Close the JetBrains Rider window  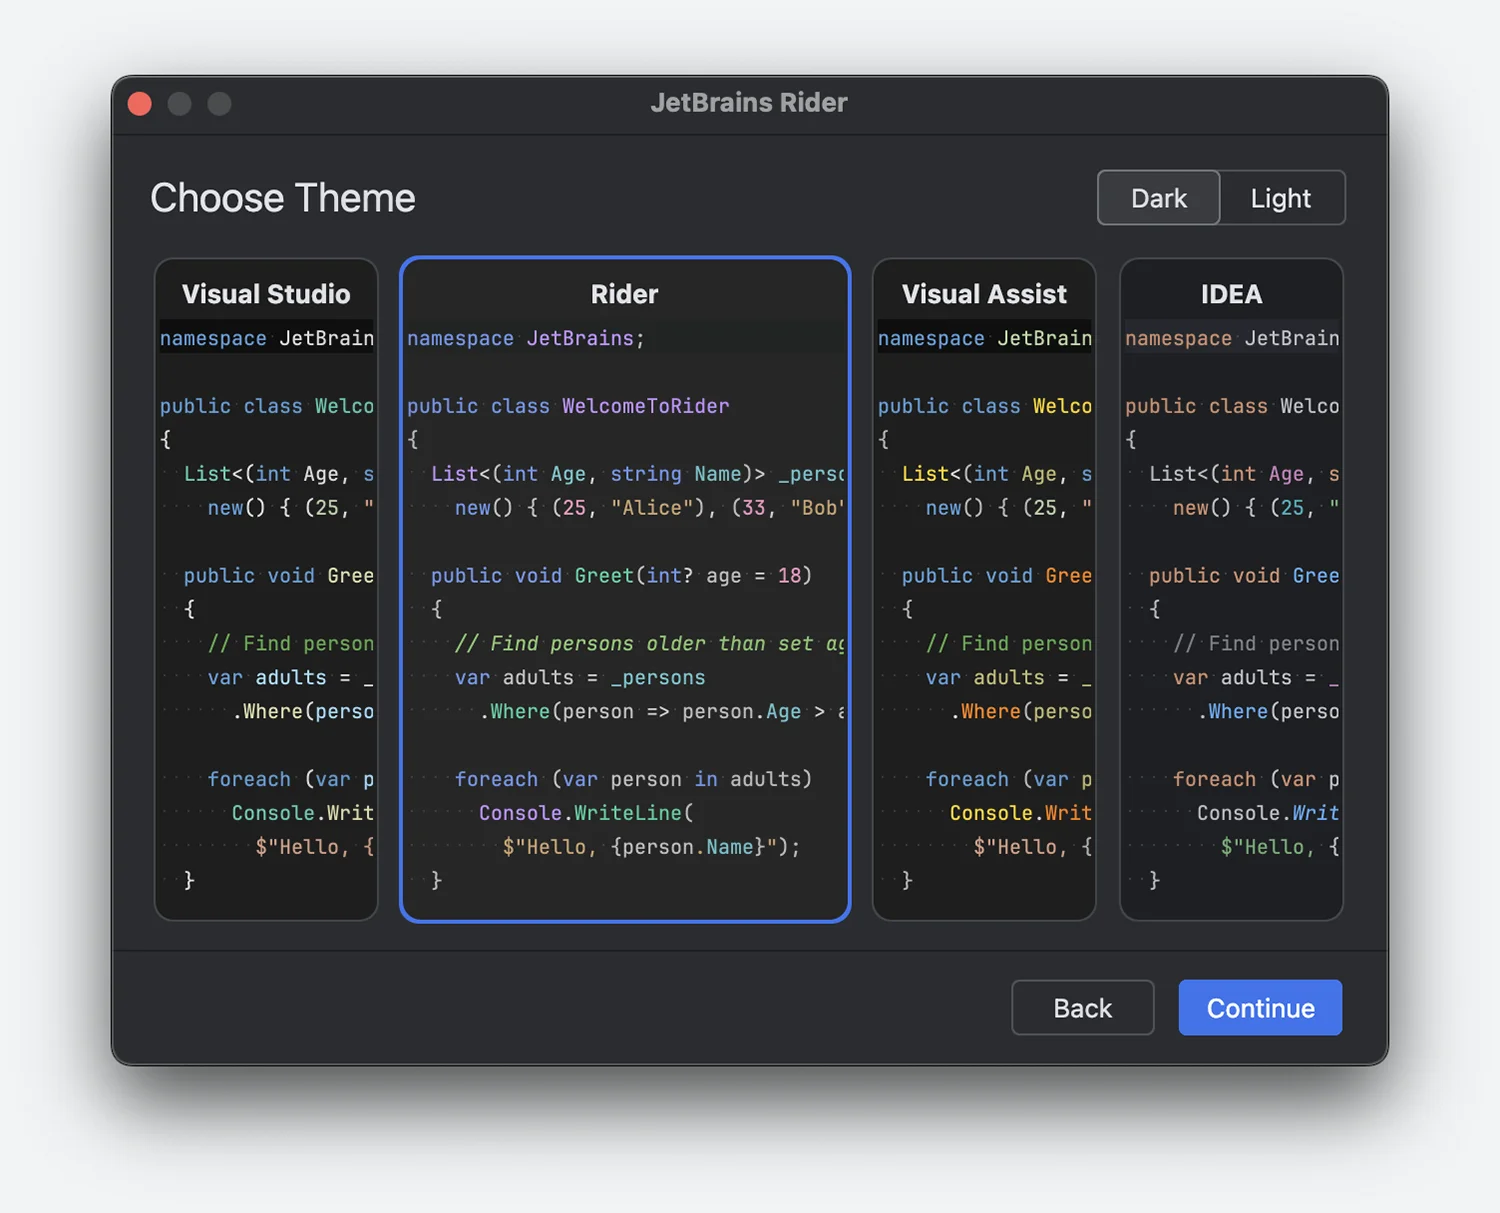(140, 104)
